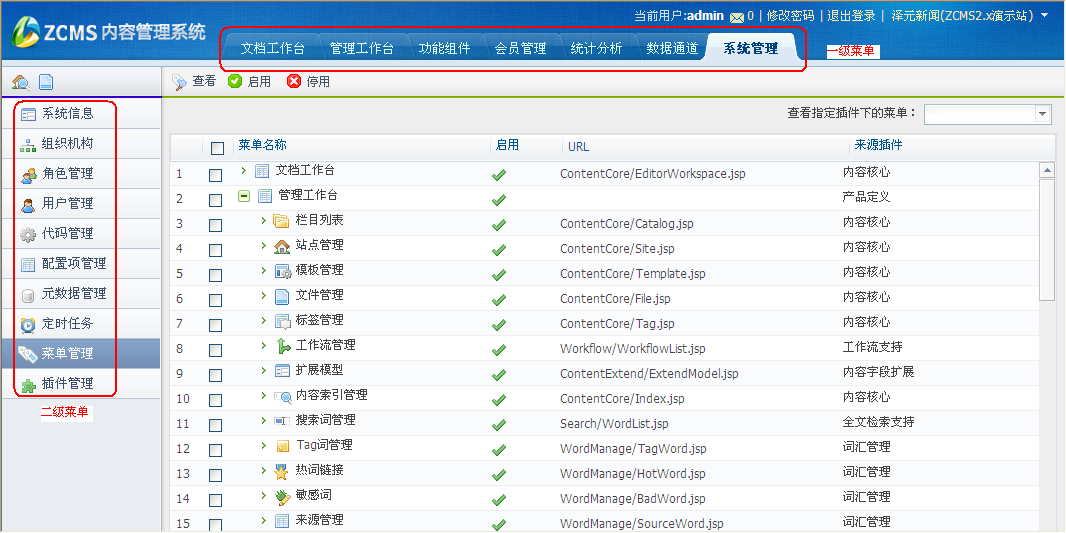Click the home icon above the sidebar
The width and height of the screenshot is (1066, 533).
pos(20,82)
